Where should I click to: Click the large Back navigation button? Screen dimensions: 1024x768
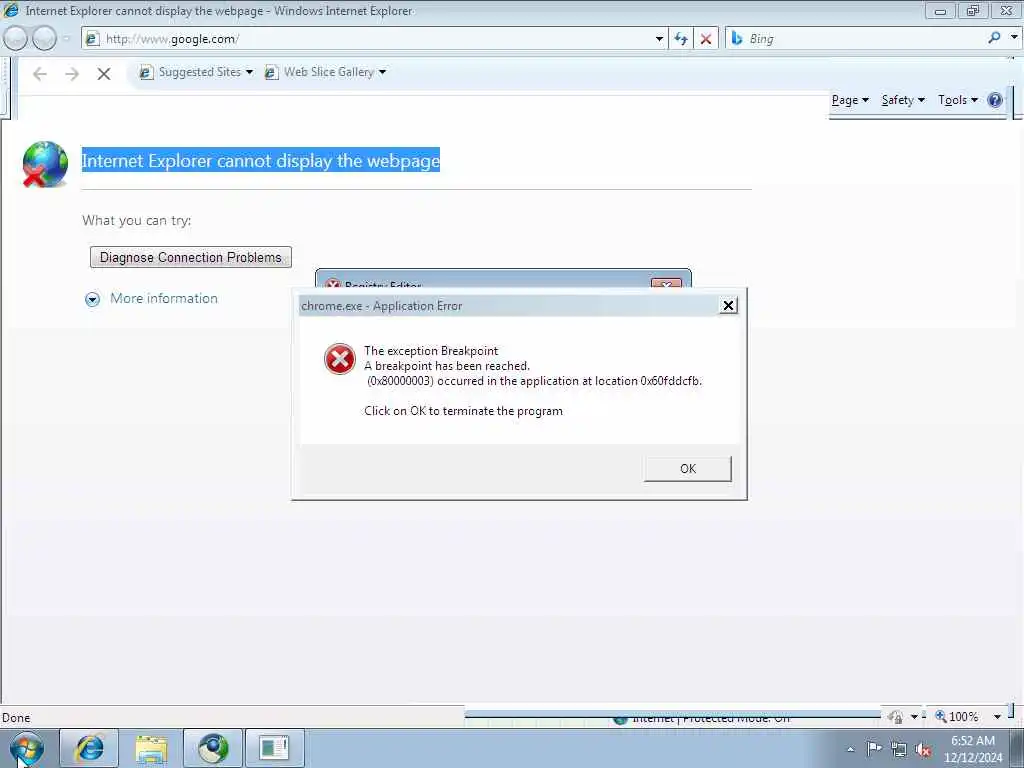pos(15,39)
